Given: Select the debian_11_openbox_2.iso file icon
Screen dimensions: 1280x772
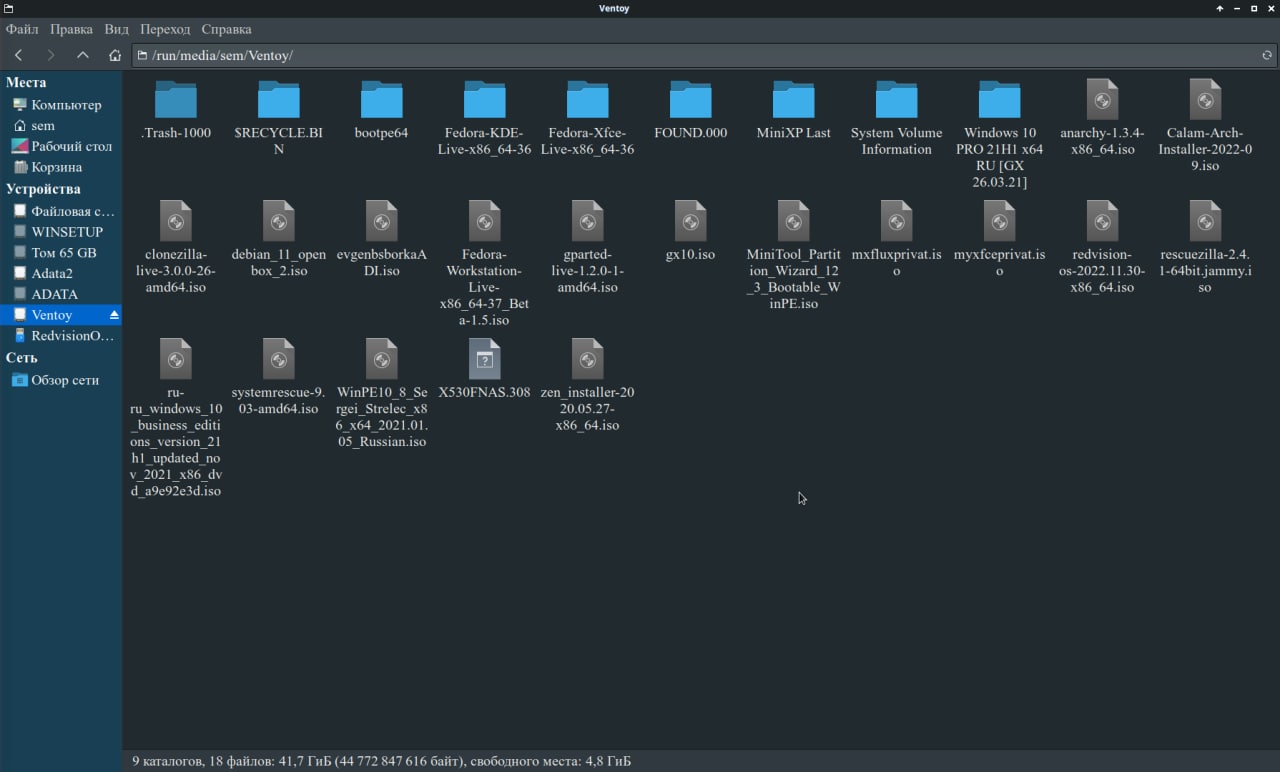Looking at the screenshot, I should tap(279, 221).
